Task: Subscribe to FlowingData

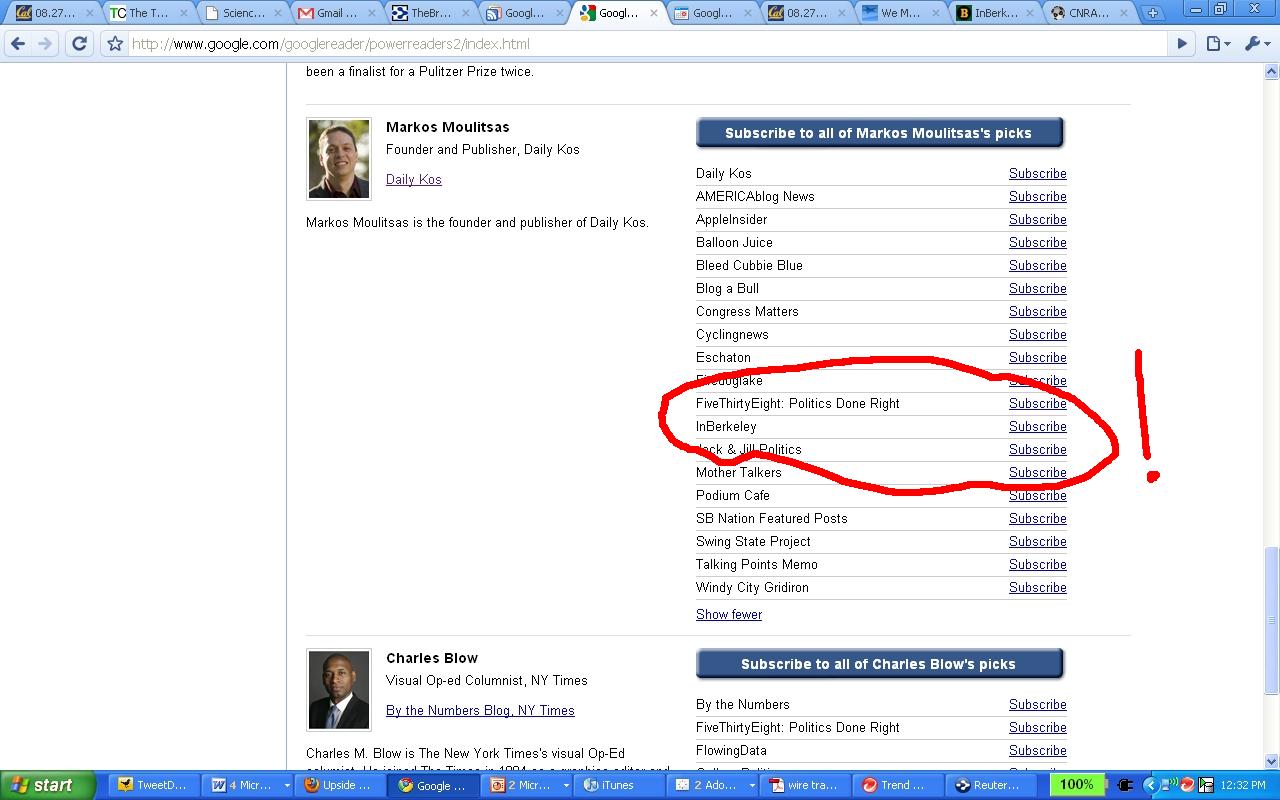Action: (1037, 750)
